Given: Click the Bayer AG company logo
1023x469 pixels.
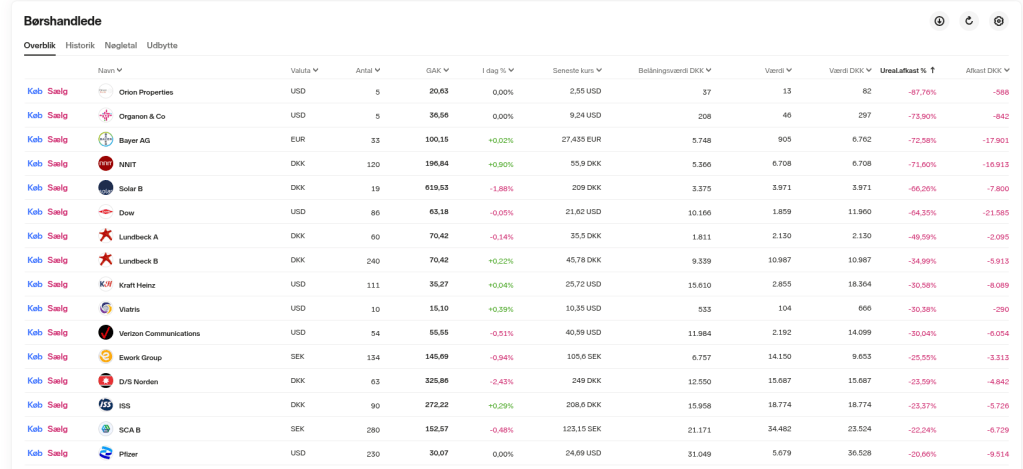Looking at the screenshot, I should (x=106, y=140).
